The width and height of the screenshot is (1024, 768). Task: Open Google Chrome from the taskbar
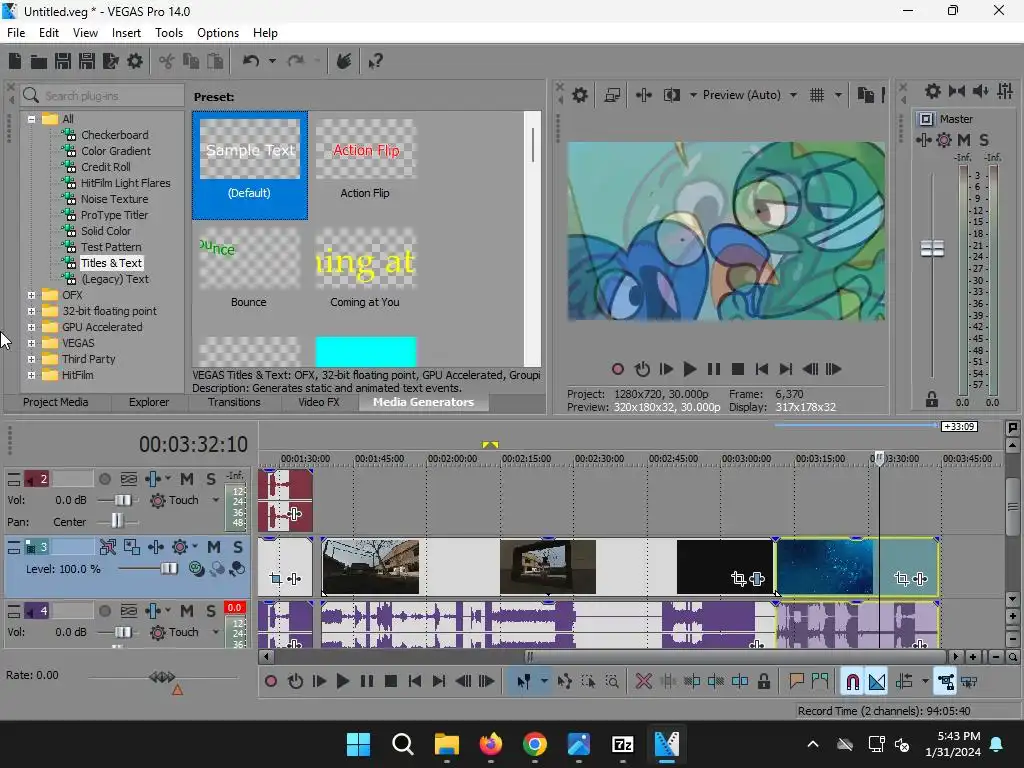pyautogui.click(x=535, y=744)
